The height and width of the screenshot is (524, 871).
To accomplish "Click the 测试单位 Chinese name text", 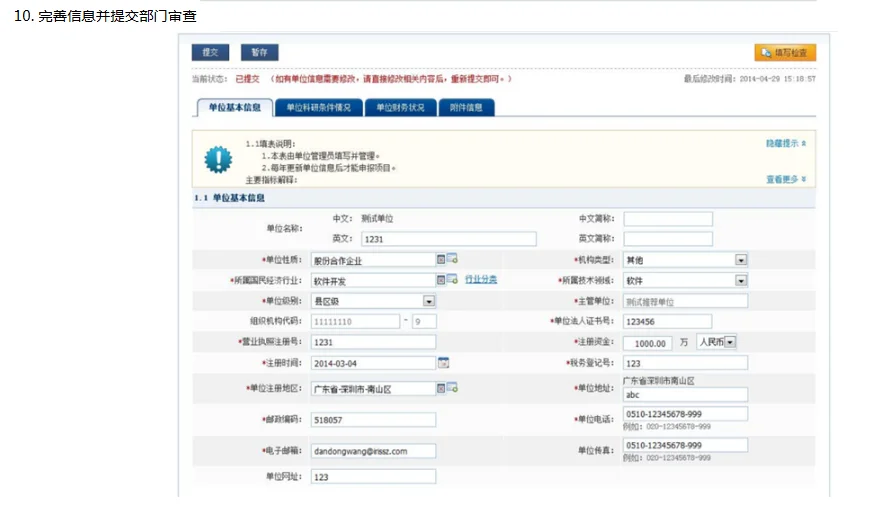I will pos(377,218).
